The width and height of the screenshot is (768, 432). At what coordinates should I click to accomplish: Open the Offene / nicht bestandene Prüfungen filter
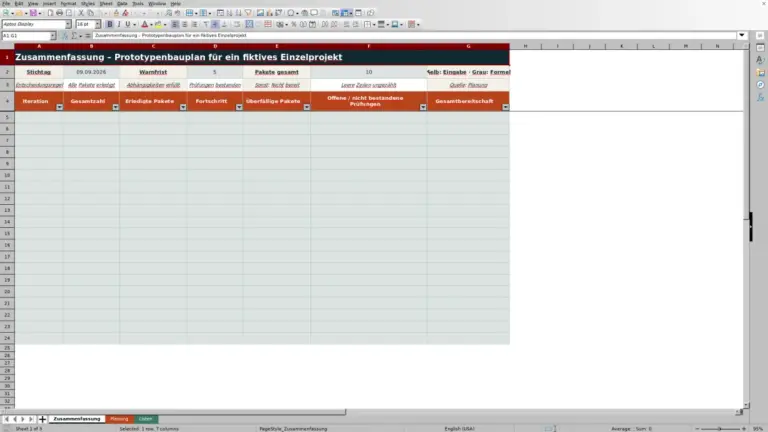tap(423, 107)
